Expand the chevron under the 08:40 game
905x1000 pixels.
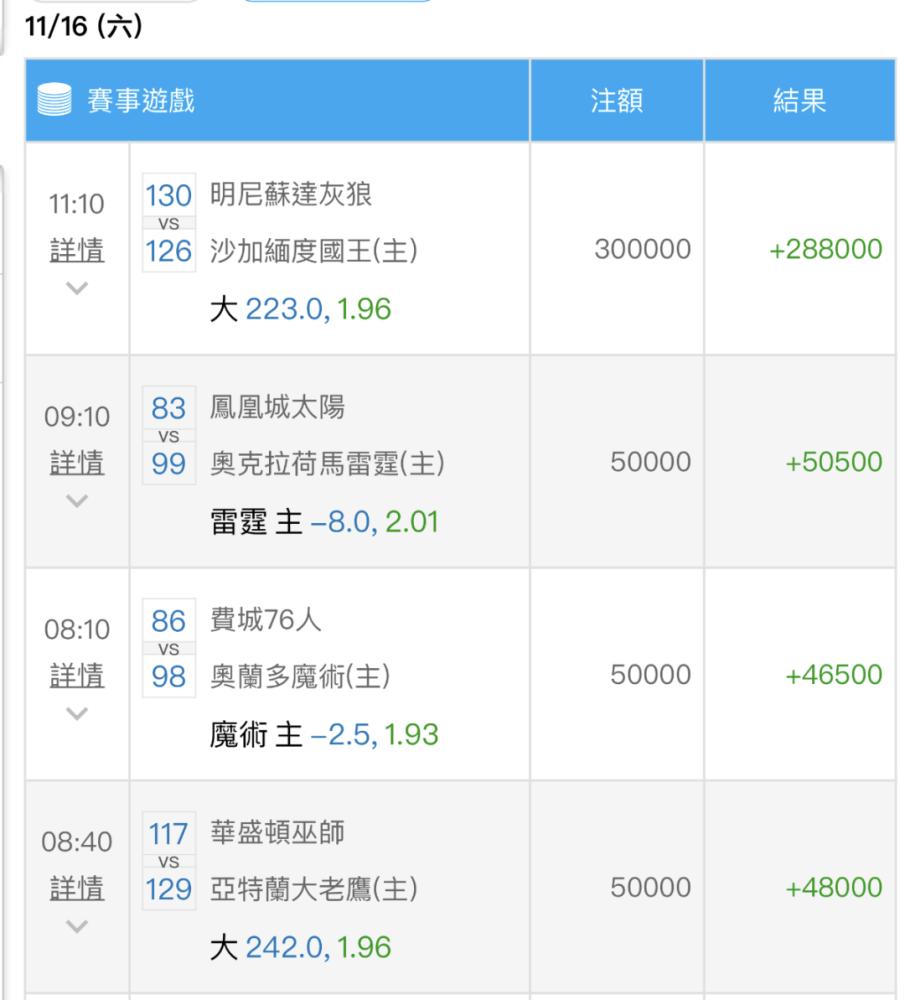pyautogui.click(x=77, y=926)
